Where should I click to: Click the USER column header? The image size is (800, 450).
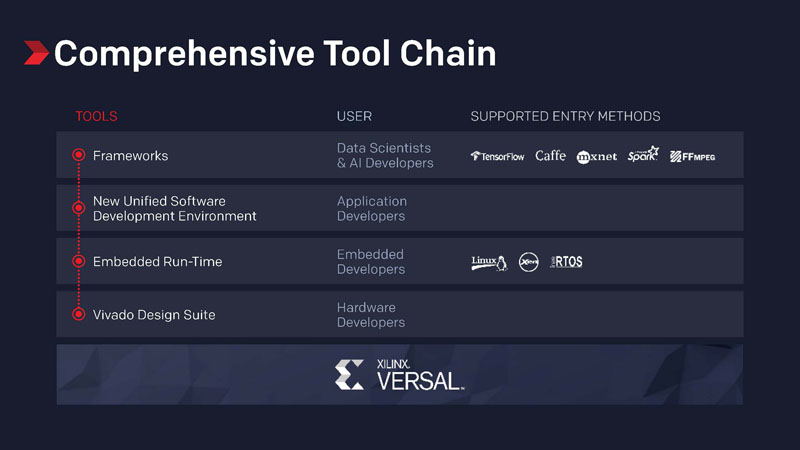(354, 116)
